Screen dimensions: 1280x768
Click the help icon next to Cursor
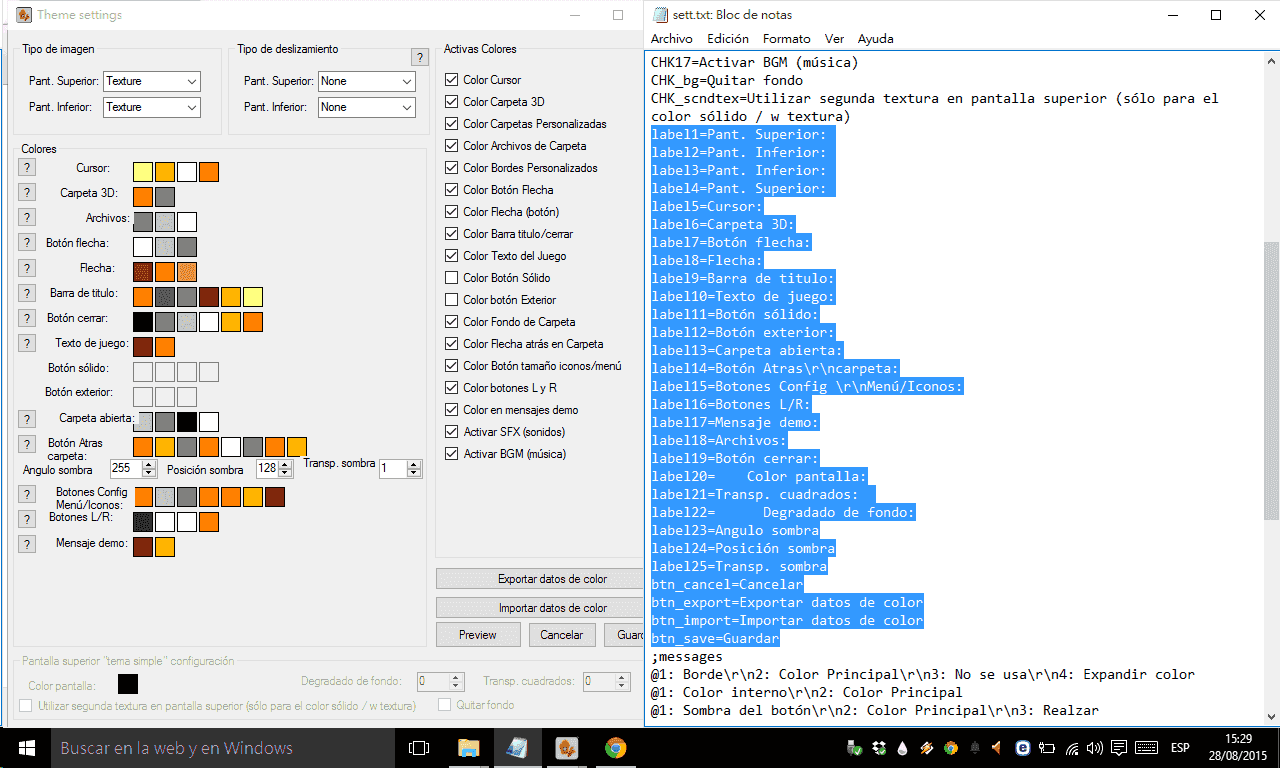coord(27,167)
